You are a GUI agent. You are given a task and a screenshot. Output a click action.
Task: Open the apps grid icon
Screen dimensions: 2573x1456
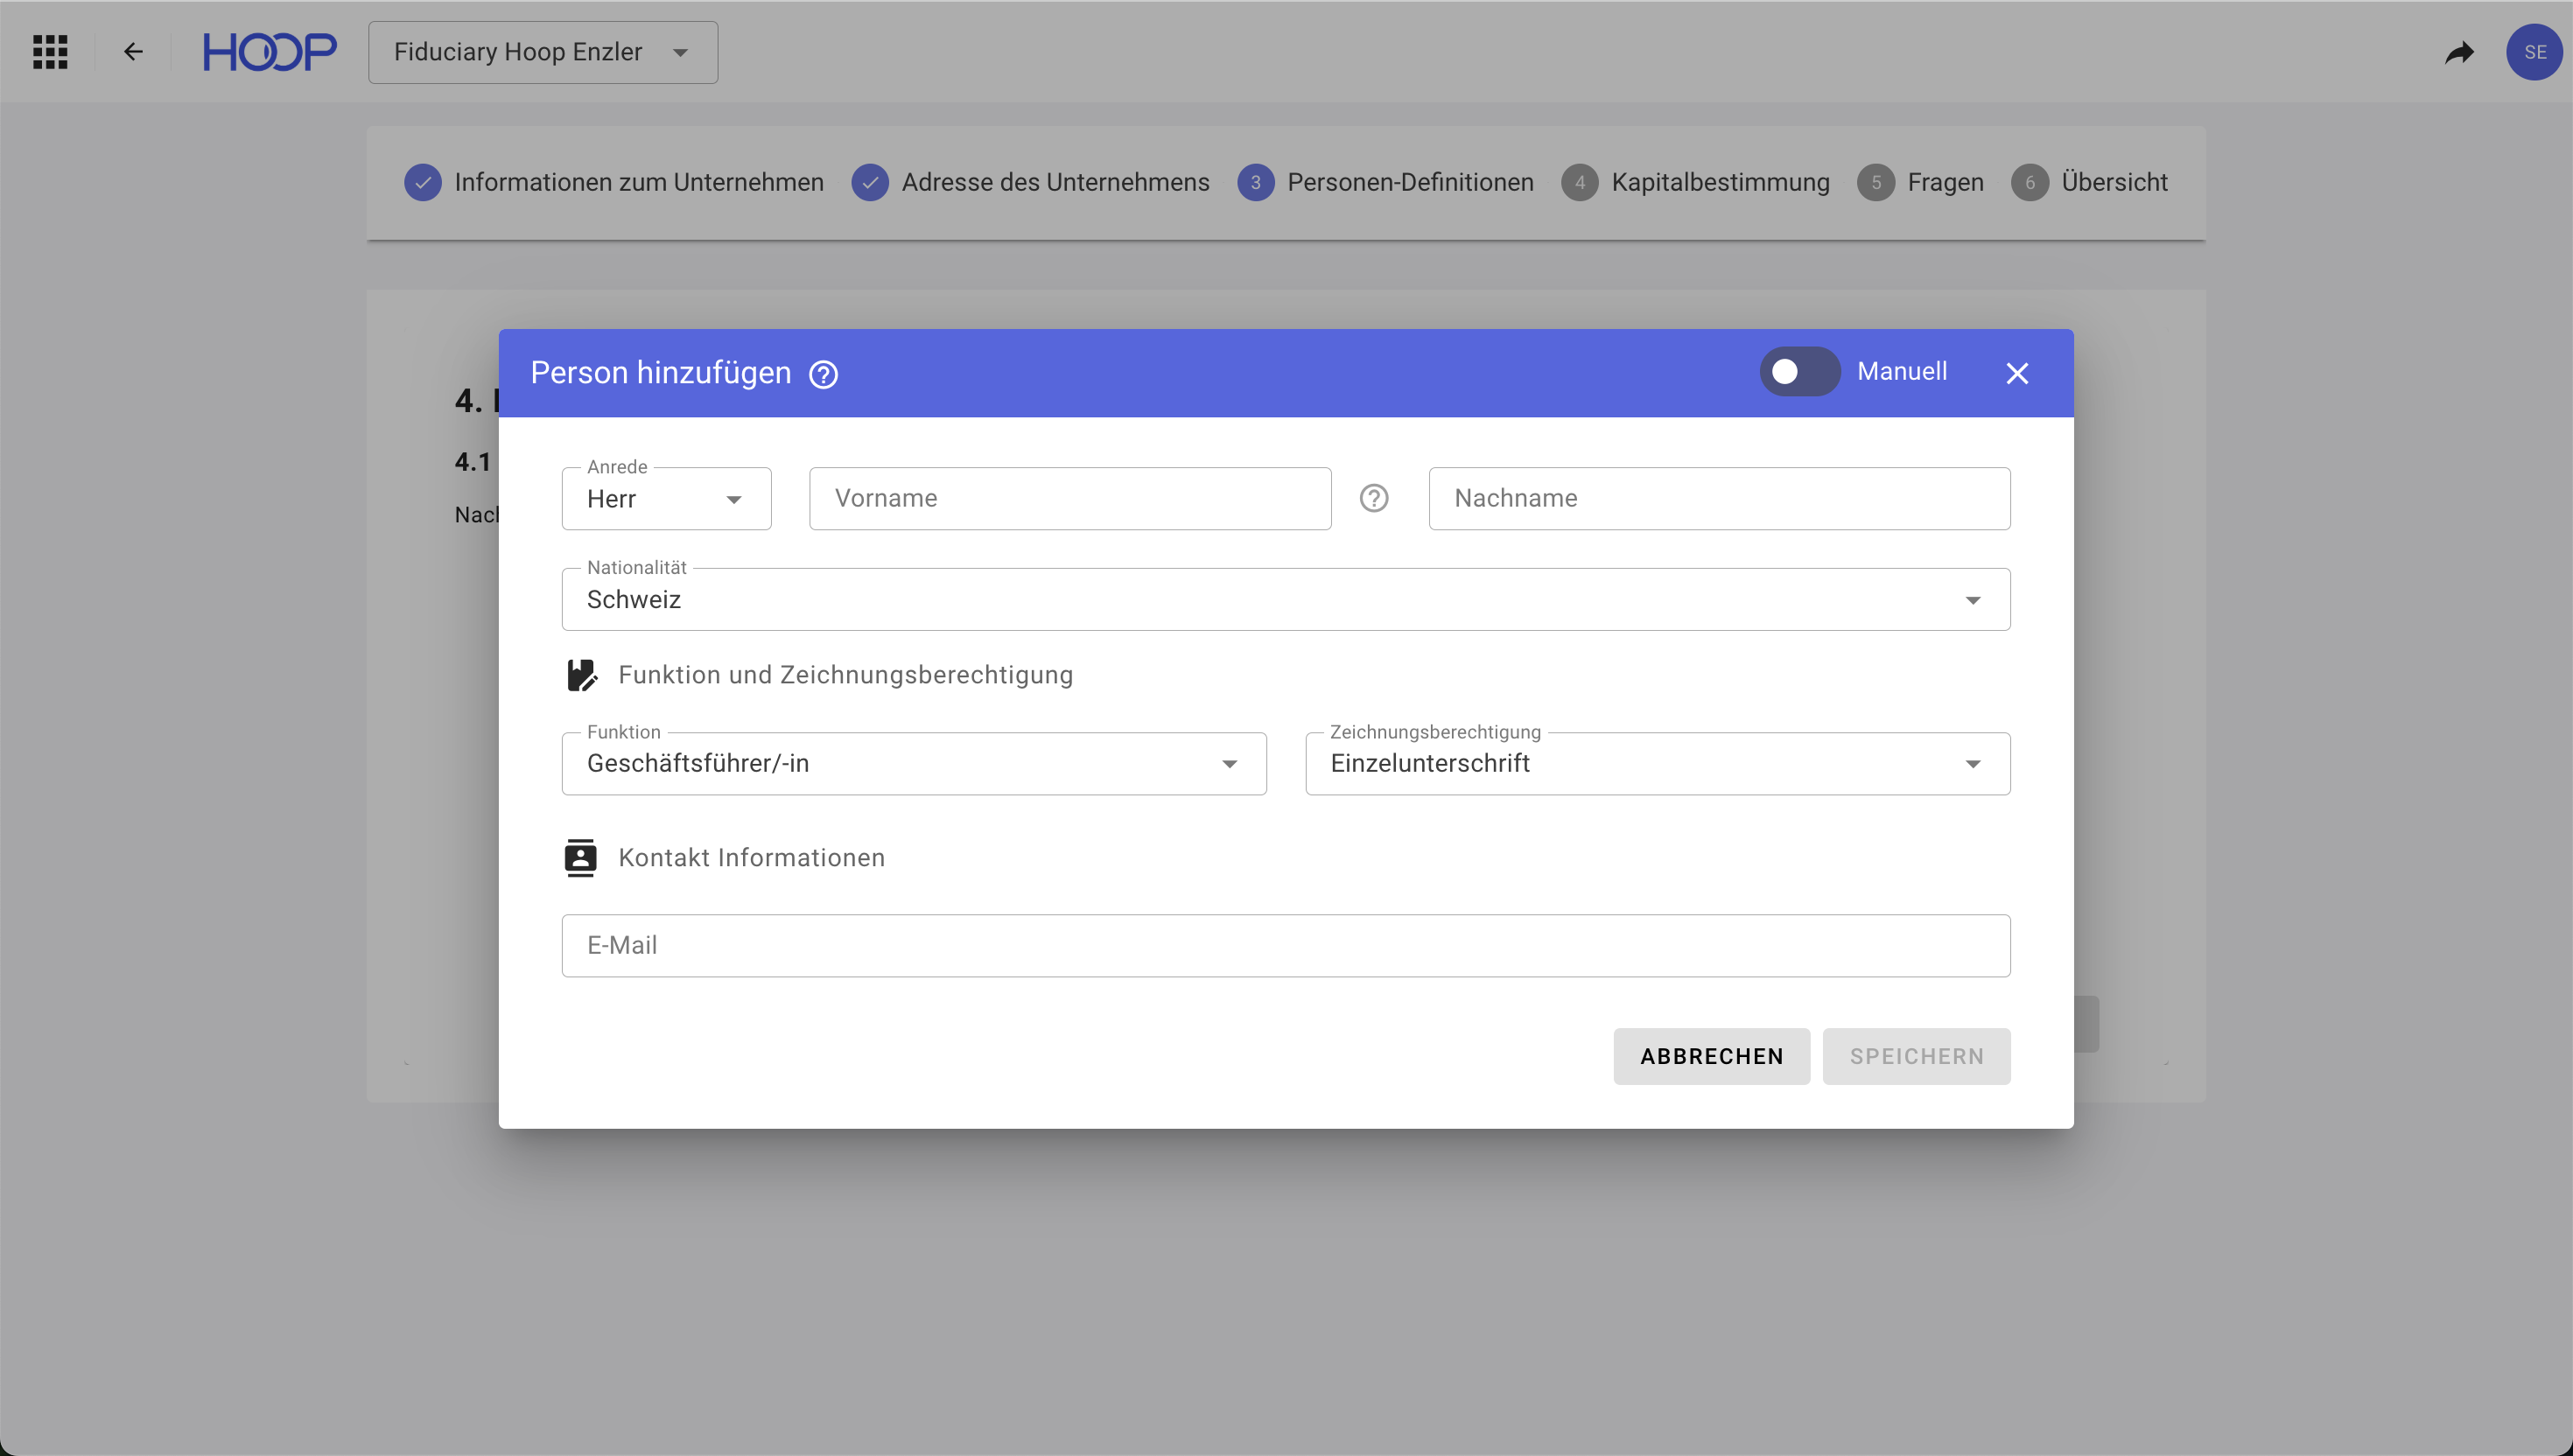tap(50, 52)
